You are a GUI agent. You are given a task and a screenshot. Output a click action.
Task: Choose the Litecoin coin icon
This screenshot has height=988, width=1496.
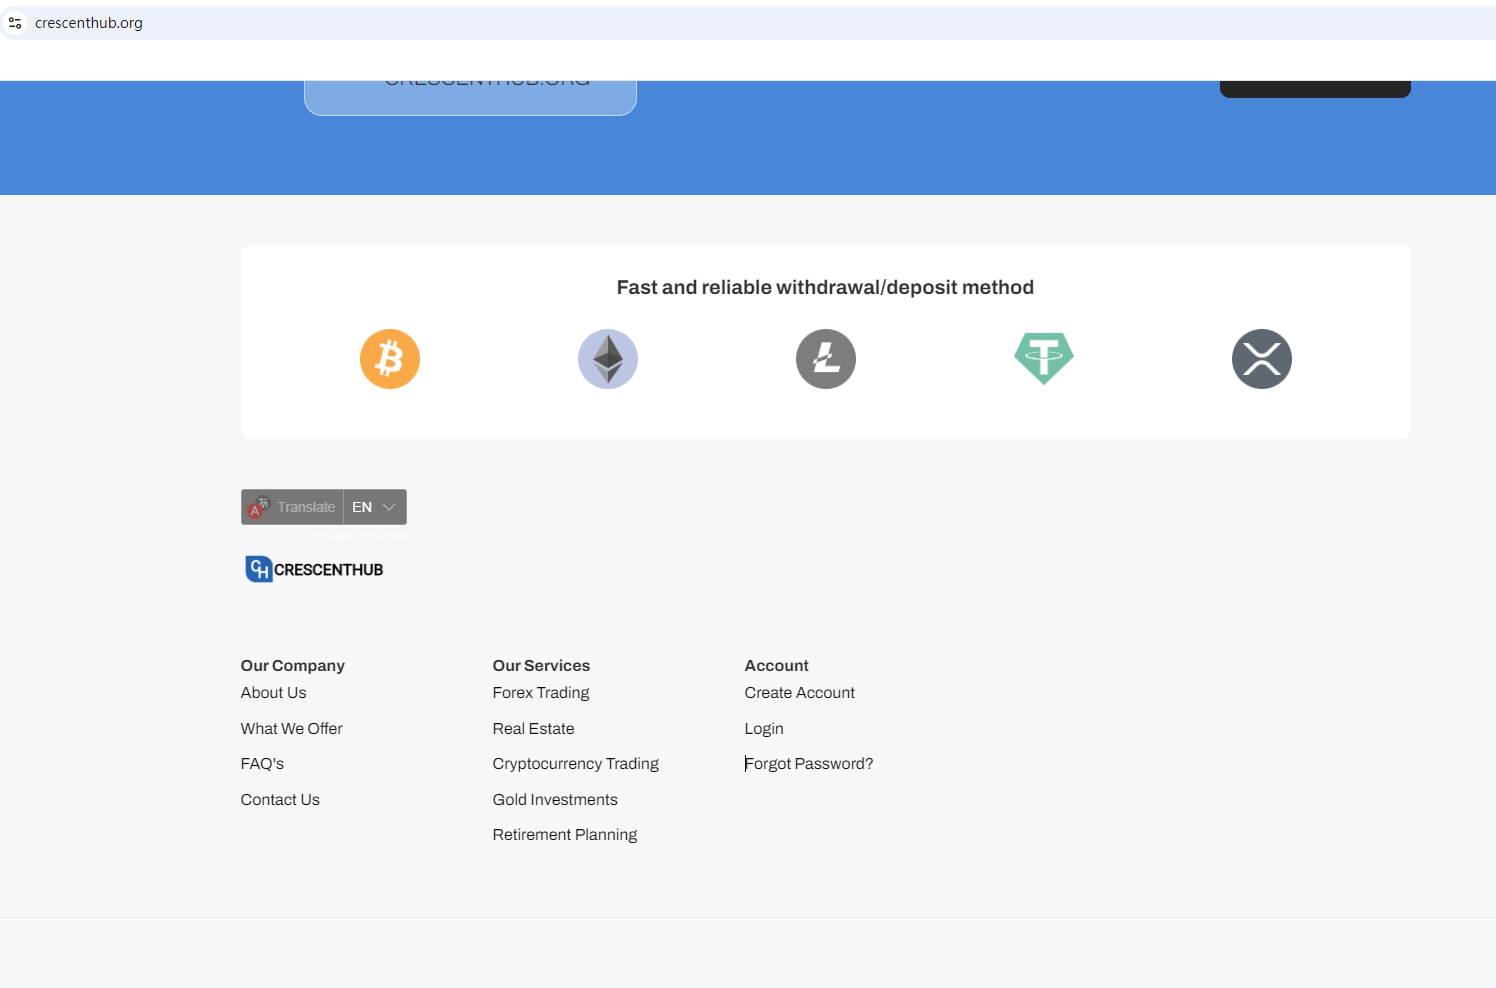coord(826,359)
